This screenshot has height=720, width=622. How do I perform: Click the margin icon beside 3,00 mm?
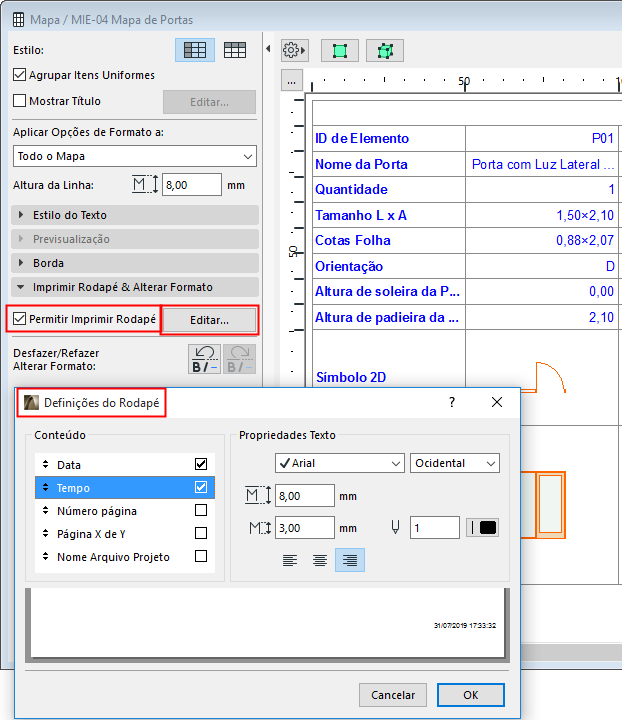tap(260, 528)
